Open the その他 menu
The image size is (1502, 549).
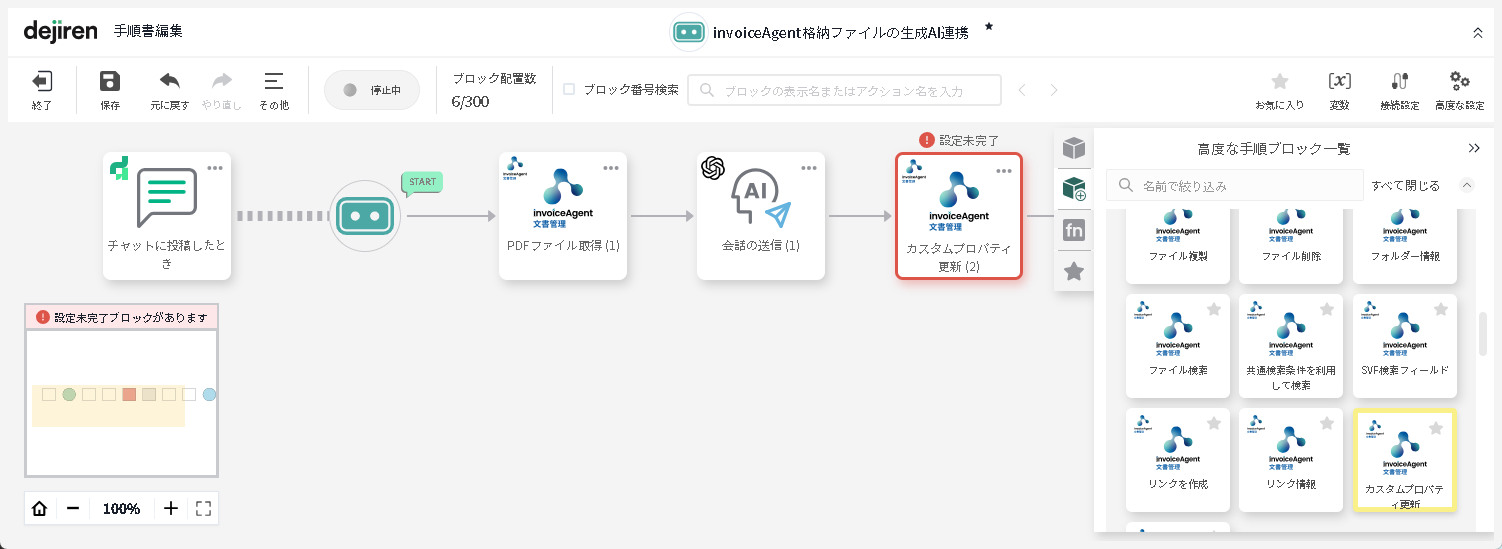(x=273, y=83)
